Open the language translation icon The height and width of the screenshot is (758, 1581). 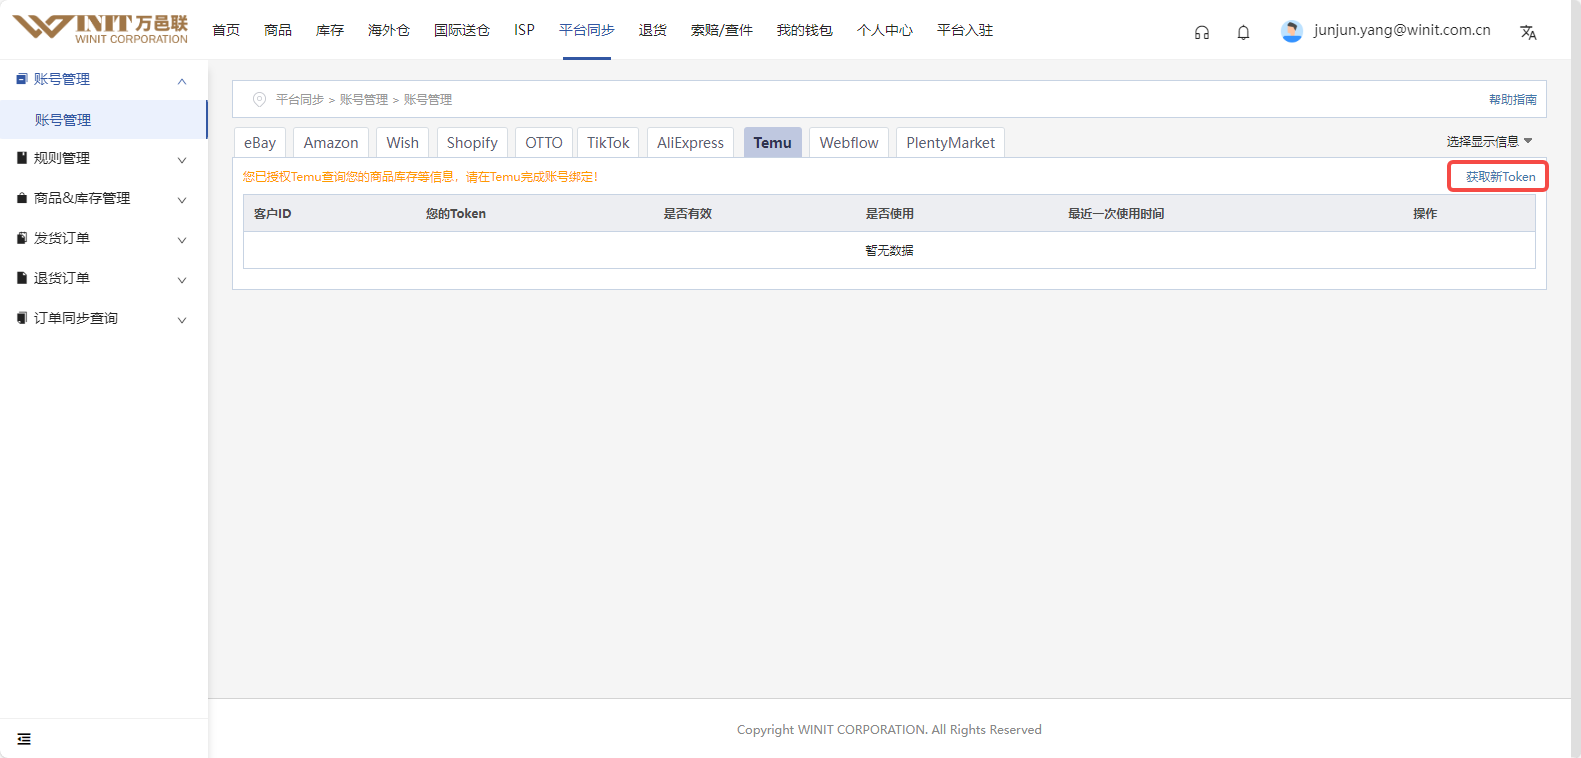pyautogui.click(x=1528, y=32)
